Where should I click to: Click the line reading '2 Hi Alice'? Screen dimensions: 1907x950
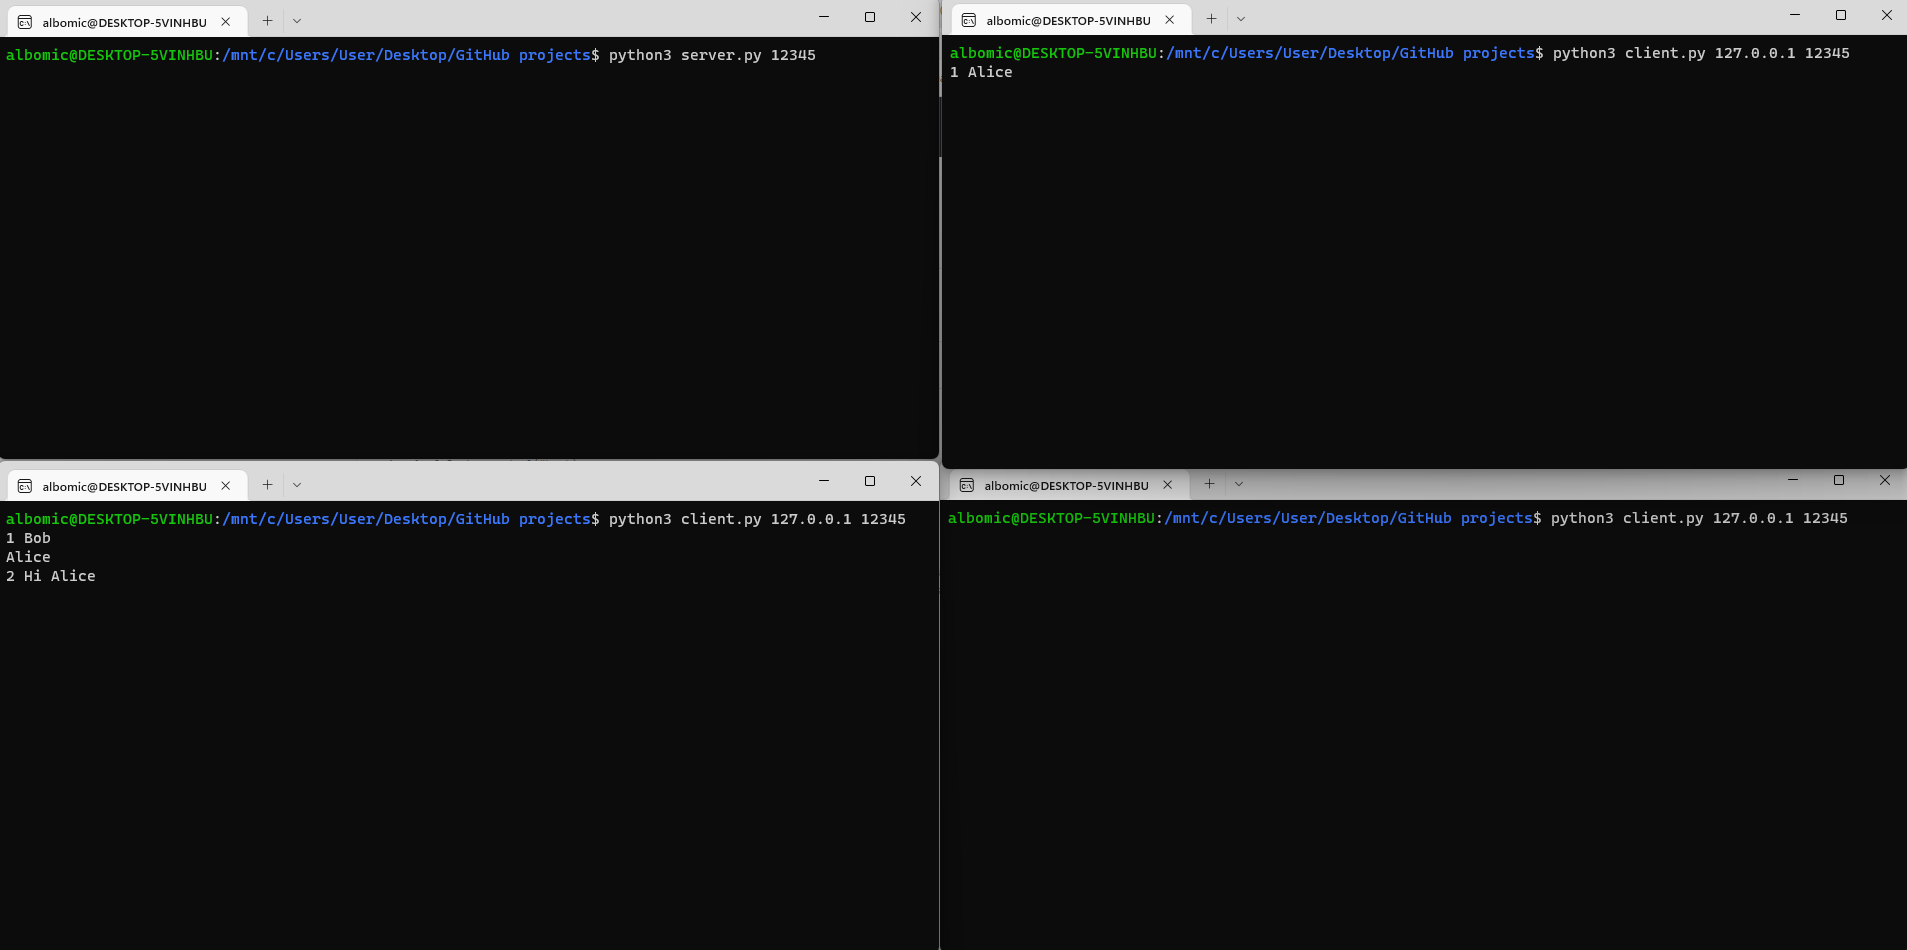pos(50,576)
